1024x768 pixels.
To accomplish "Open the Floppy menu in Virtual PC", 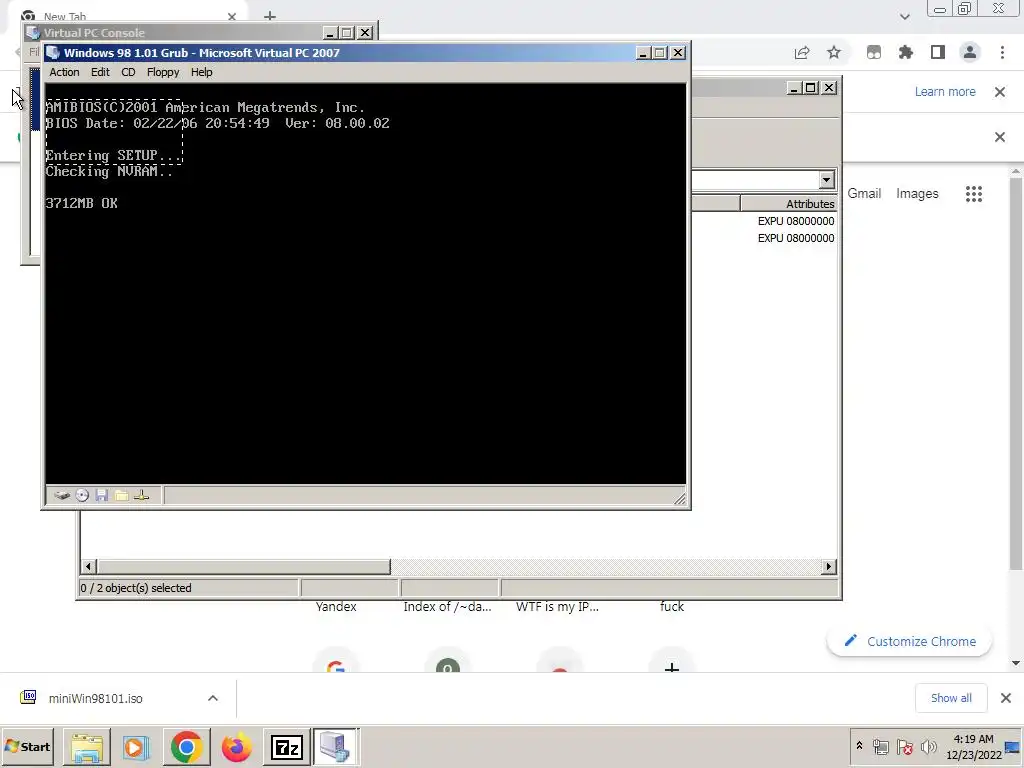I will click(x=163, y=72).
